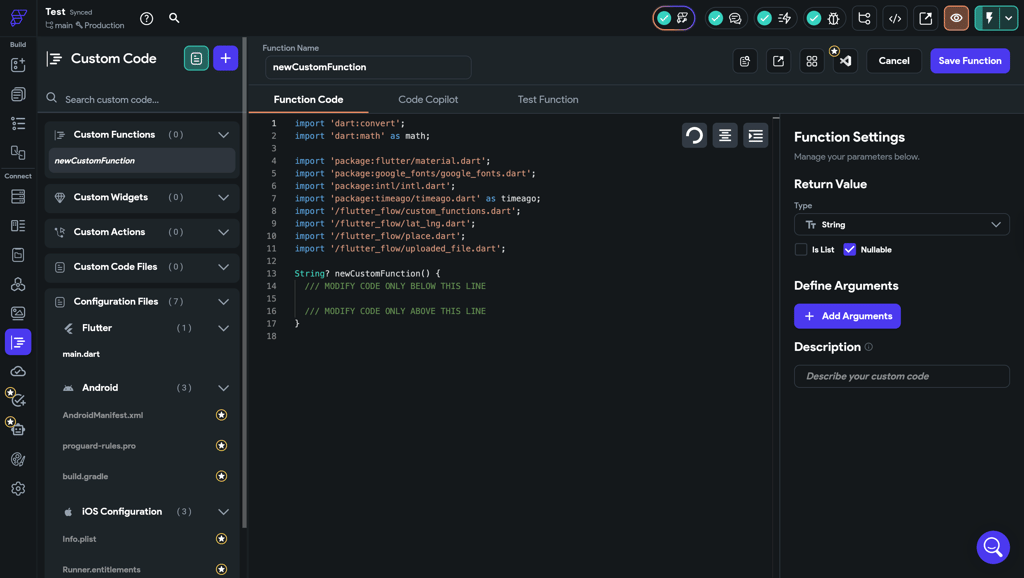Switch to the Function Code tab
1024x578 pixels.
pos(308,99)
